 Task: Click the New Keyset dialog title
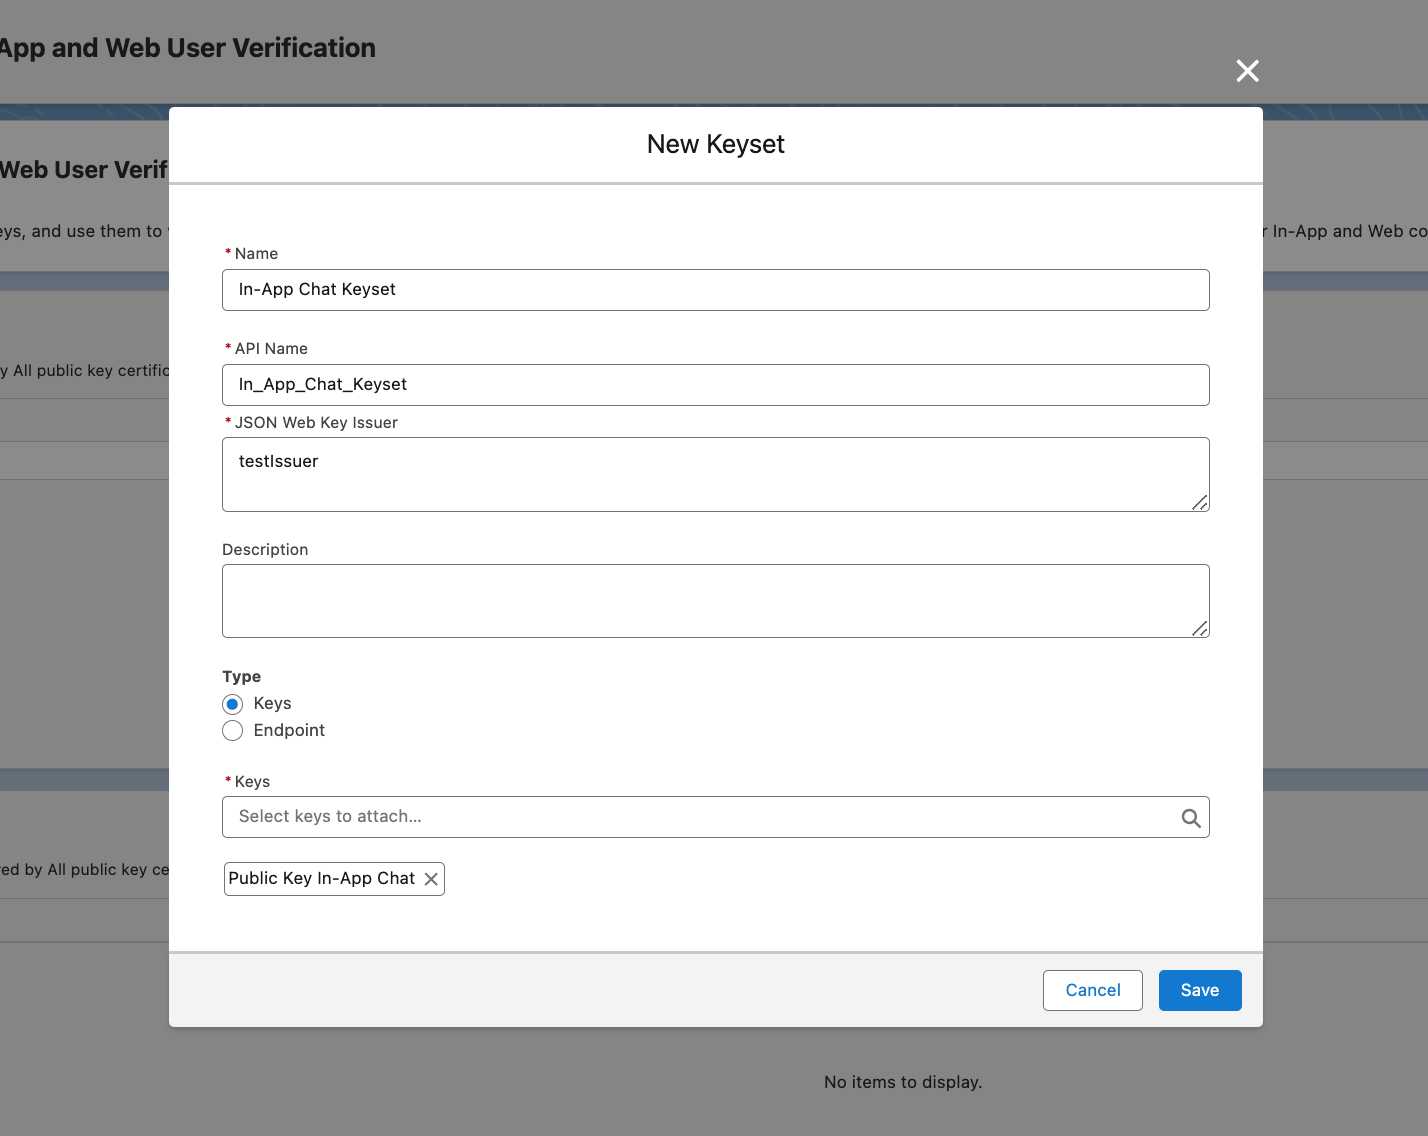(x=715, y=144)
